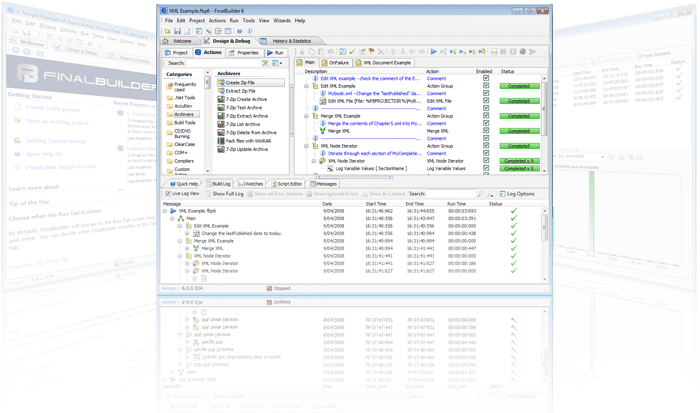Click the blue help icon in main toolbar
The width and height of the screenshot is (700, 413).
pos(239,31)
